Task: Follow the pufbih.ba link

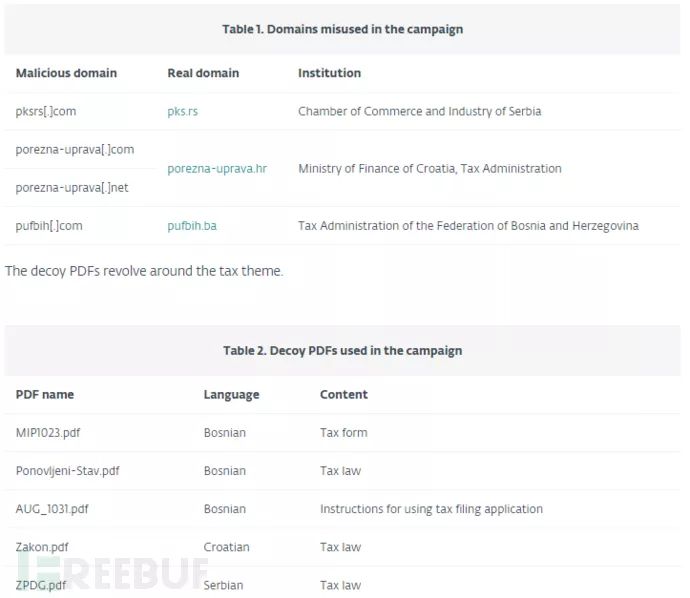Action: pyautogui.click(x=191, y=226)
